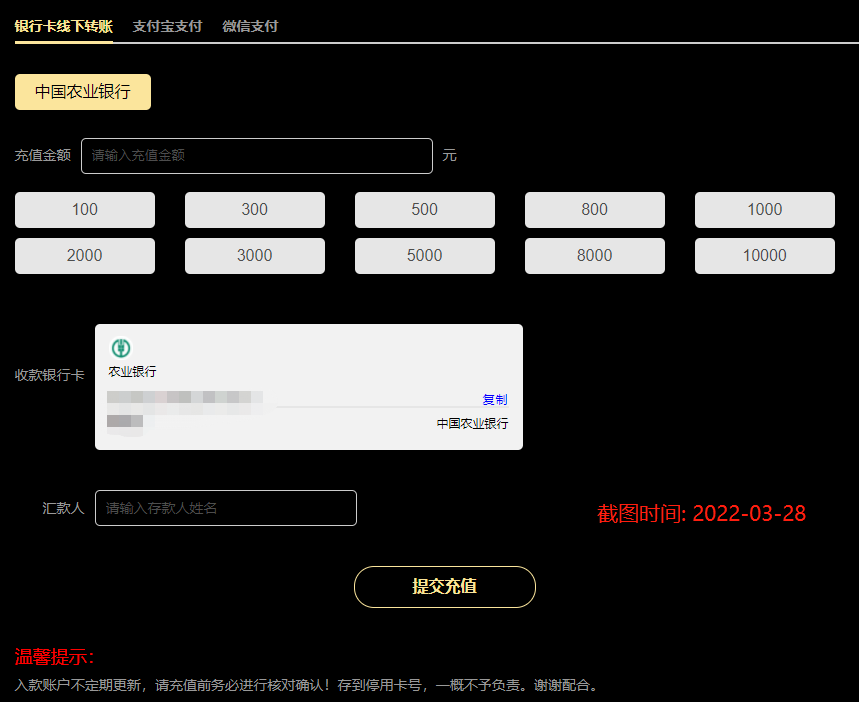The height and width of the screenshot is (702, 859).
Task: Click the 温馨提示 heading
Action: tap(54, 657)
